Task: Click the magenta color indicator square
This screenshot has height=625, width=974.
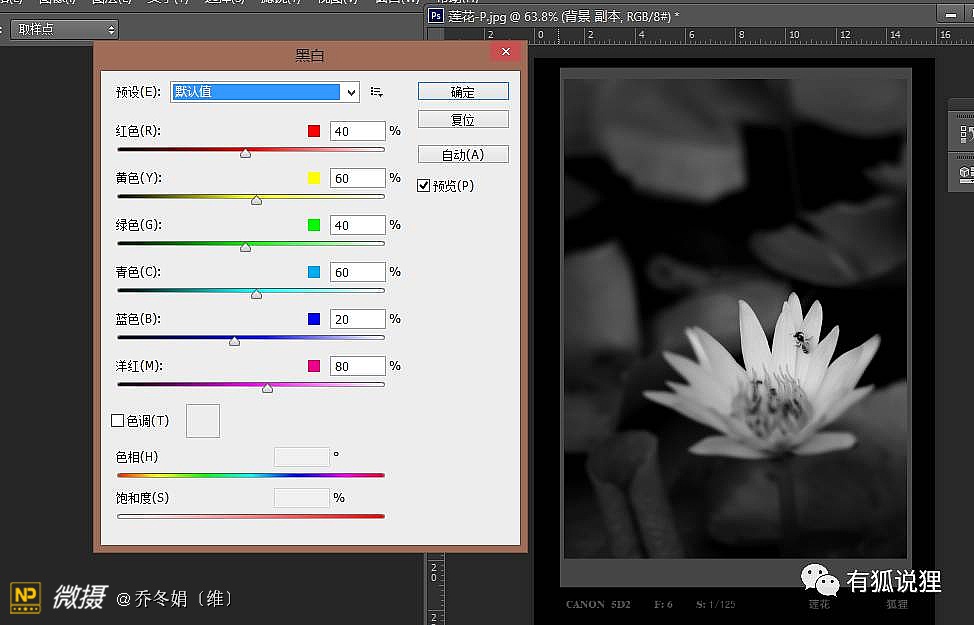Action: pos(314,366)
